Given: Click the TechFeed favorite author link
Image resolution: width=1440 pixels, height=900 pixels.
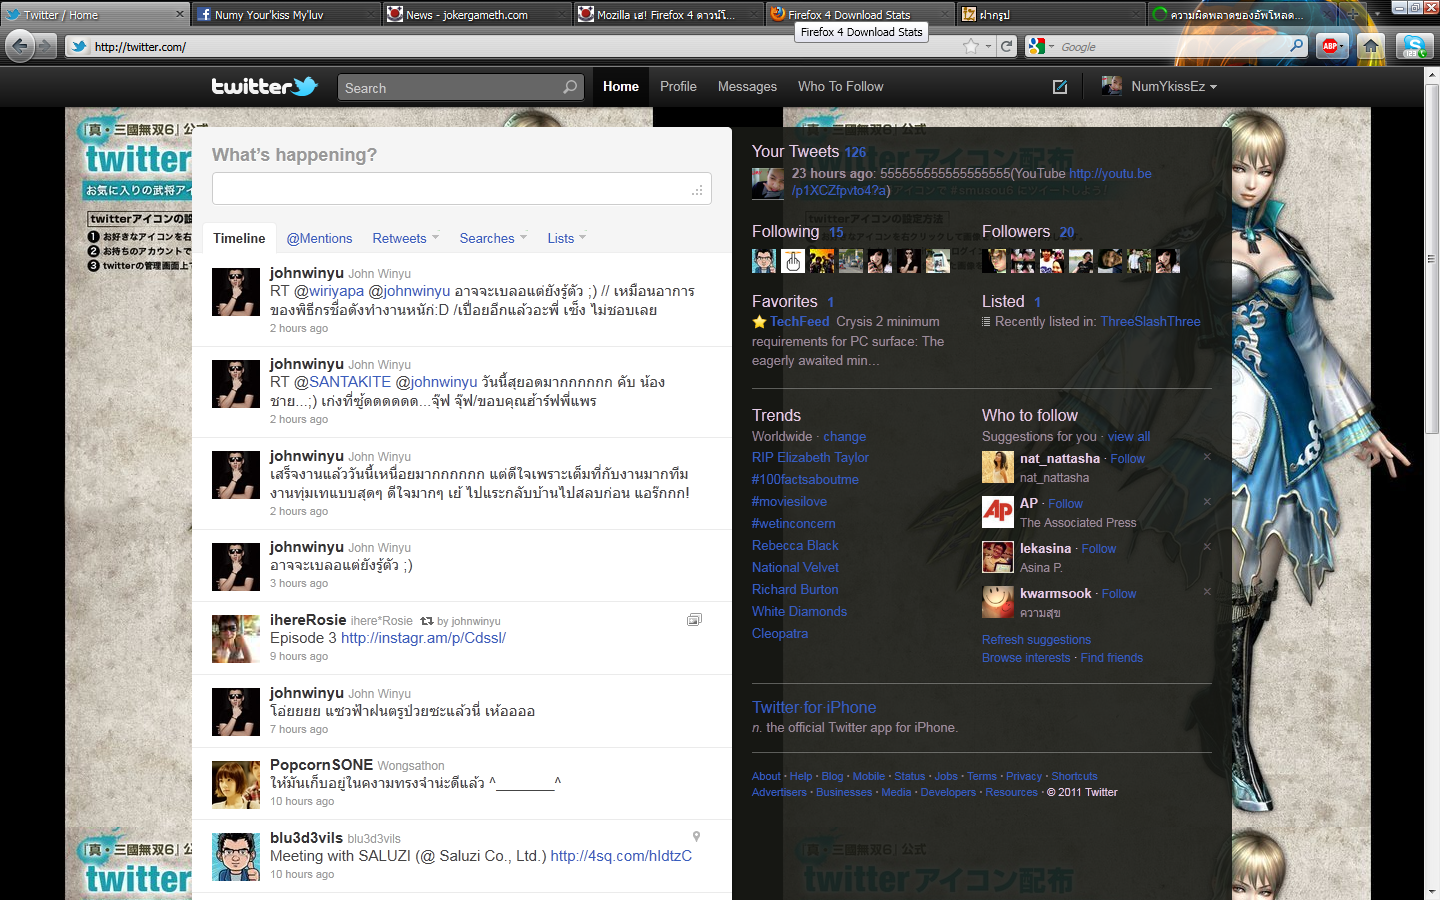Looking at the screenshot, I should (799, 321).
